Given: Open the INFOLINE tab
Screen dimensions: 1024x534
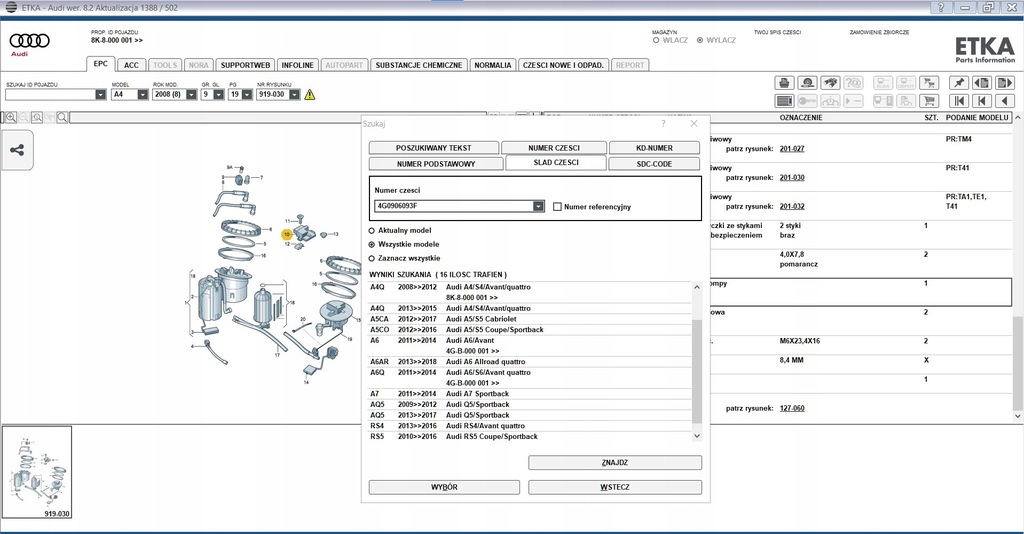Looking at the screenshot, I should coord(298,65).
